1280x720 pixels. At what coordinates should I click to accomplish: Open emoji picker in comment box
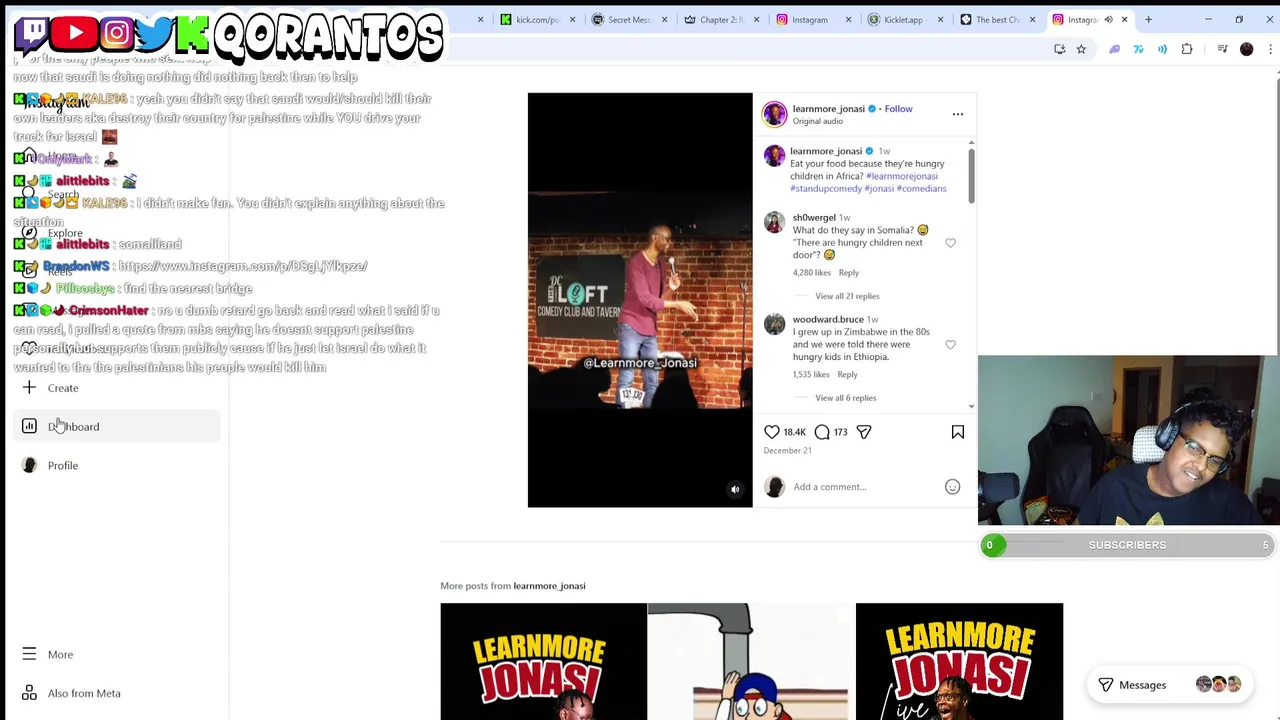[952, 487]
